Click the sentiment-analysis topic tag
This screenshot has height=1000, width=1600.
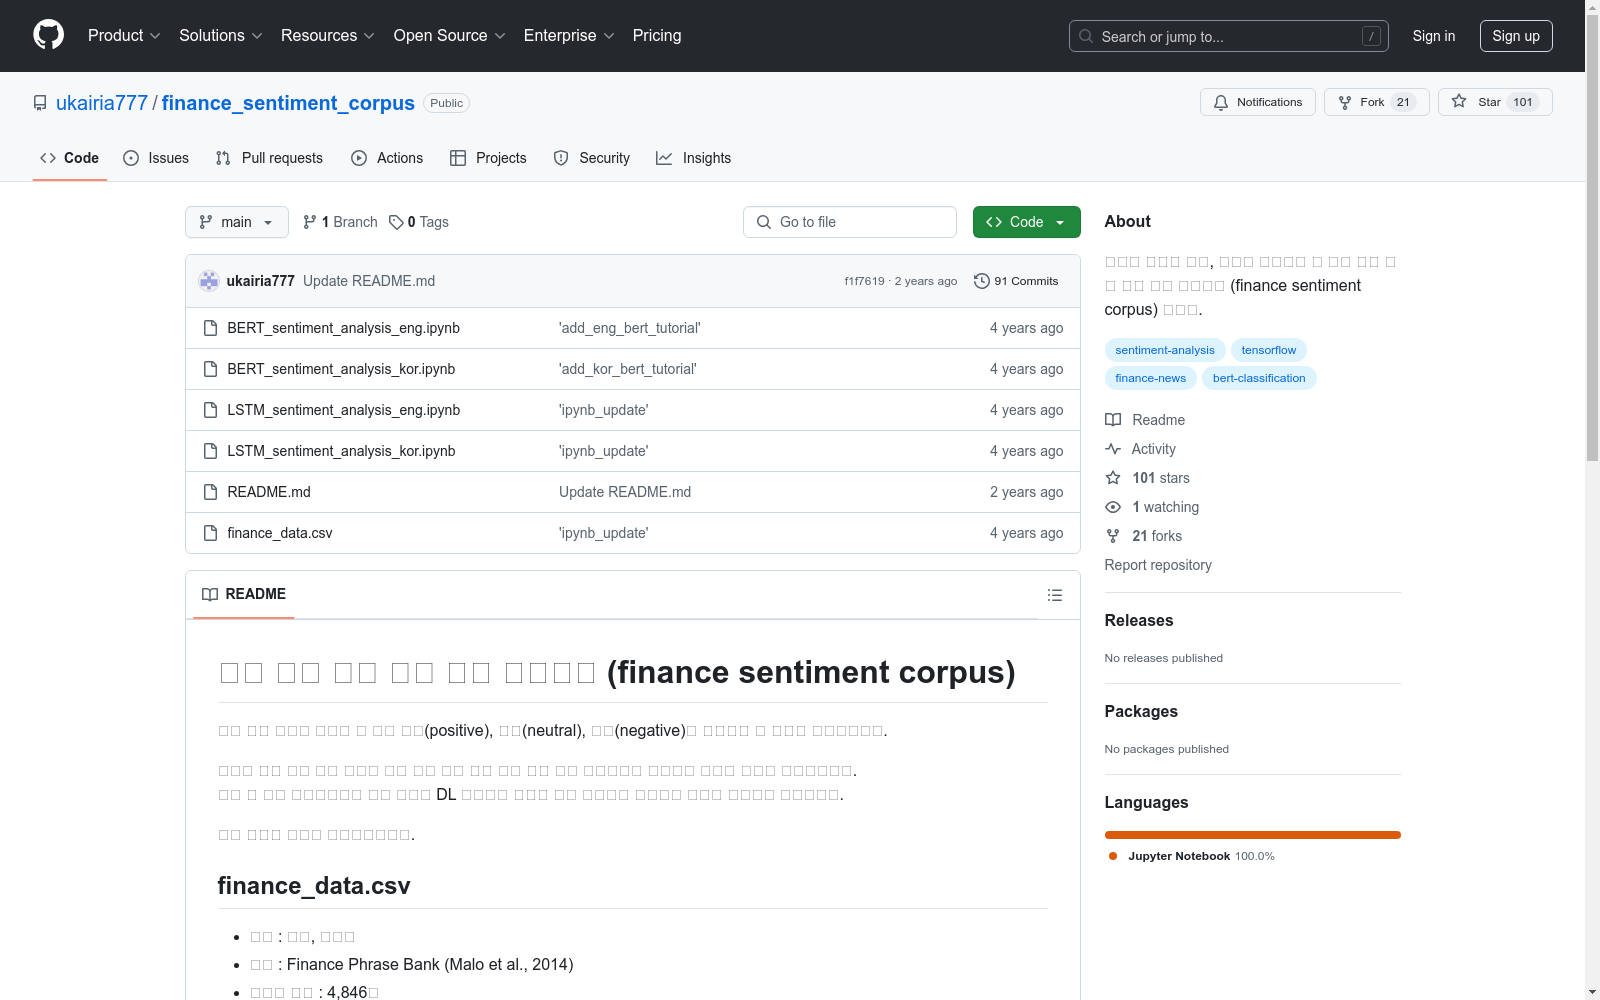coord(1165,350)
